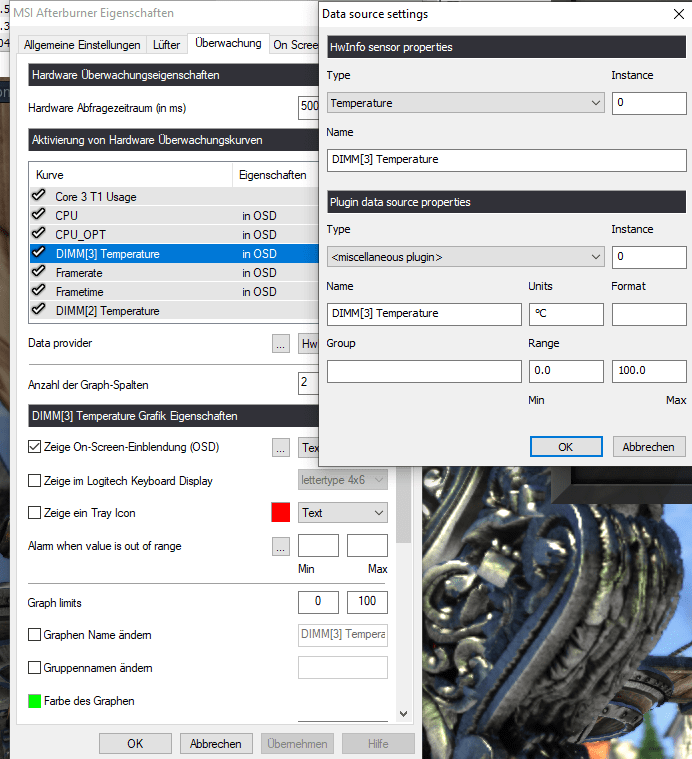The image size is (692, 759).
Task: Click the disabled Übernehmen button
Action: point(297,744)
